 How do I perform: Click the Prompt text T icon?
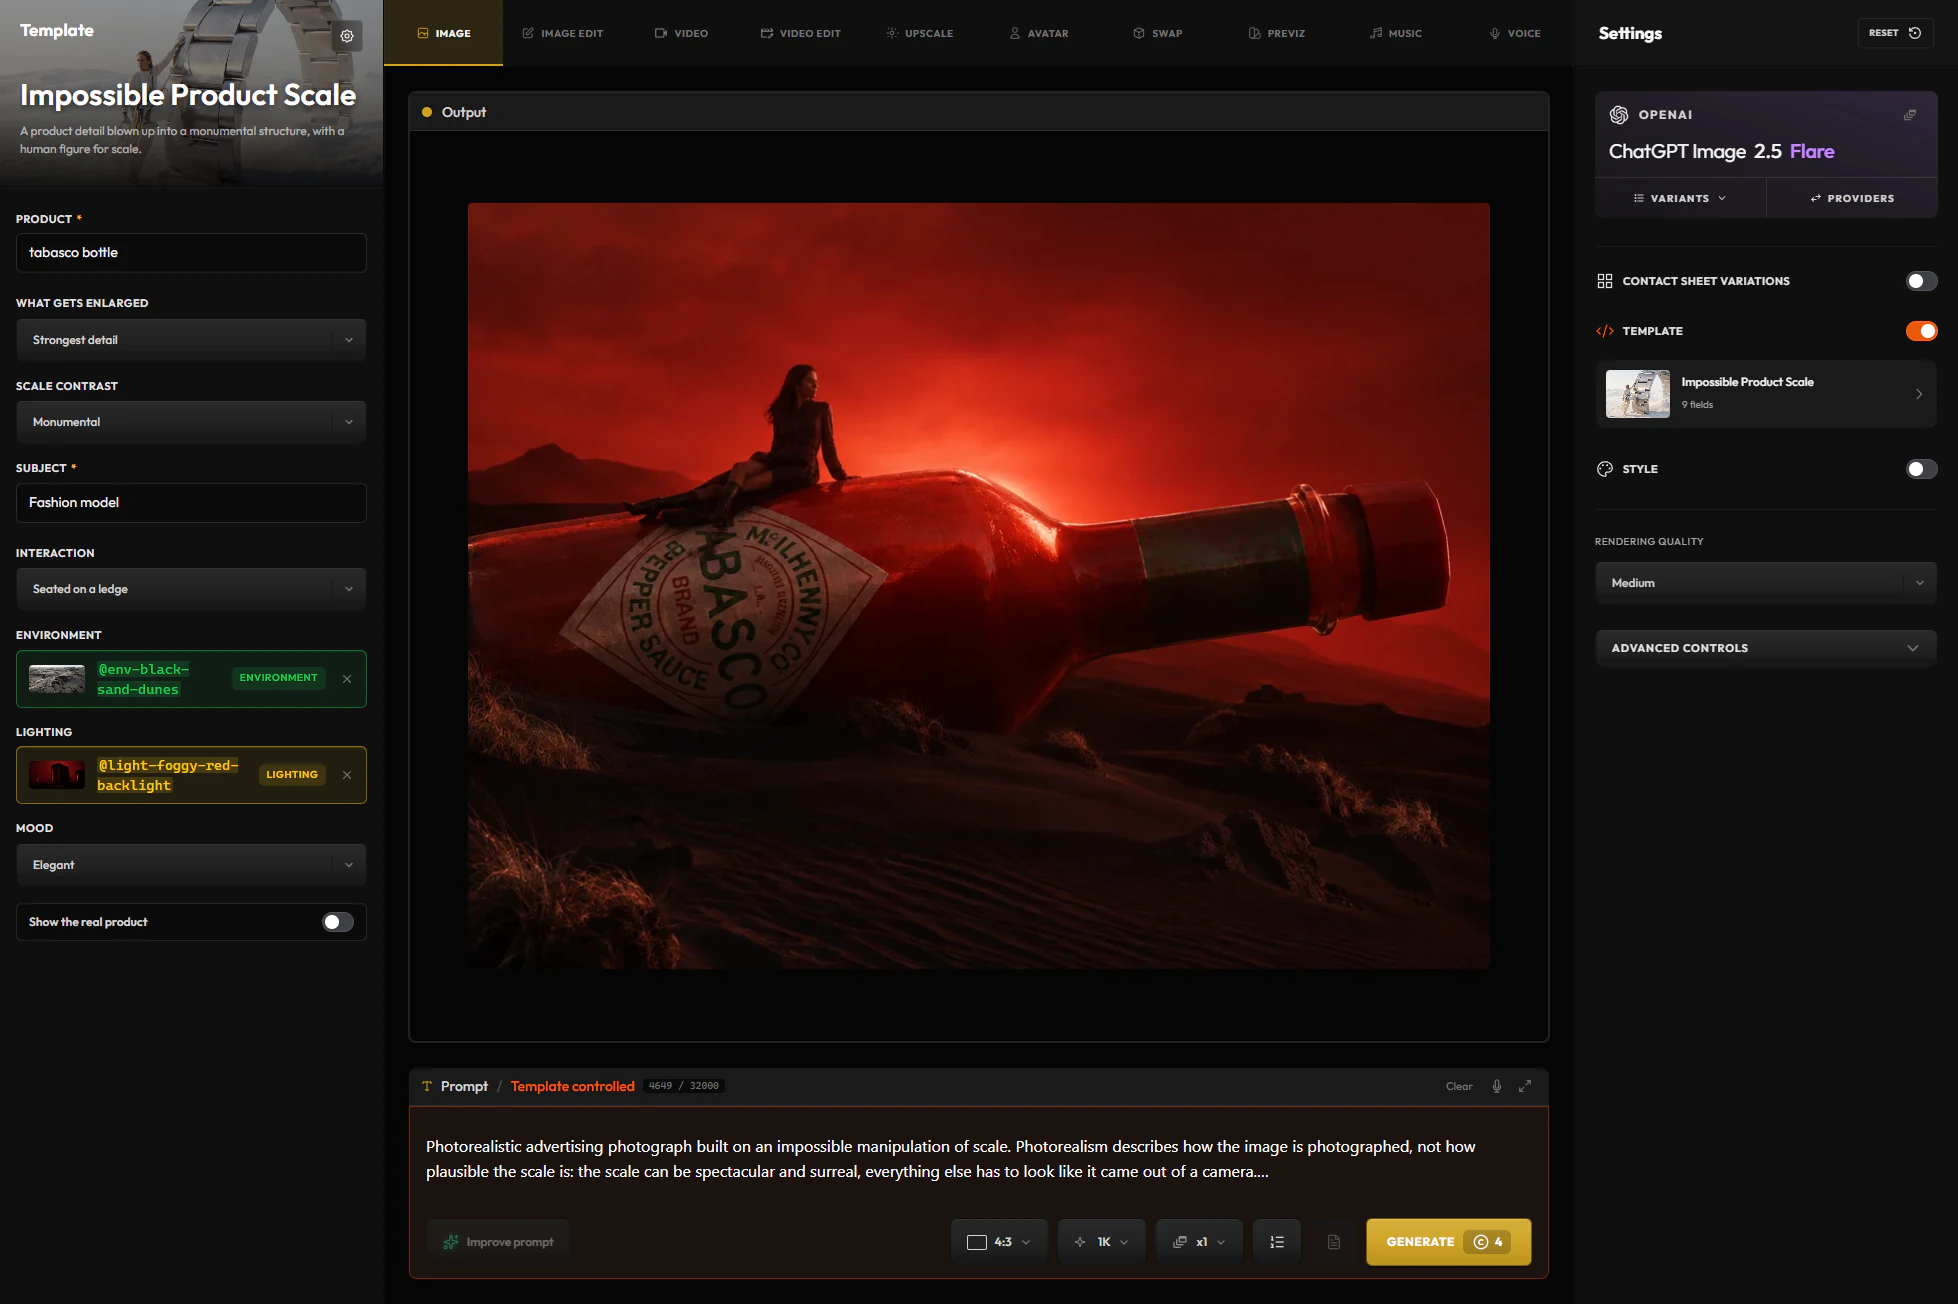427,1086
